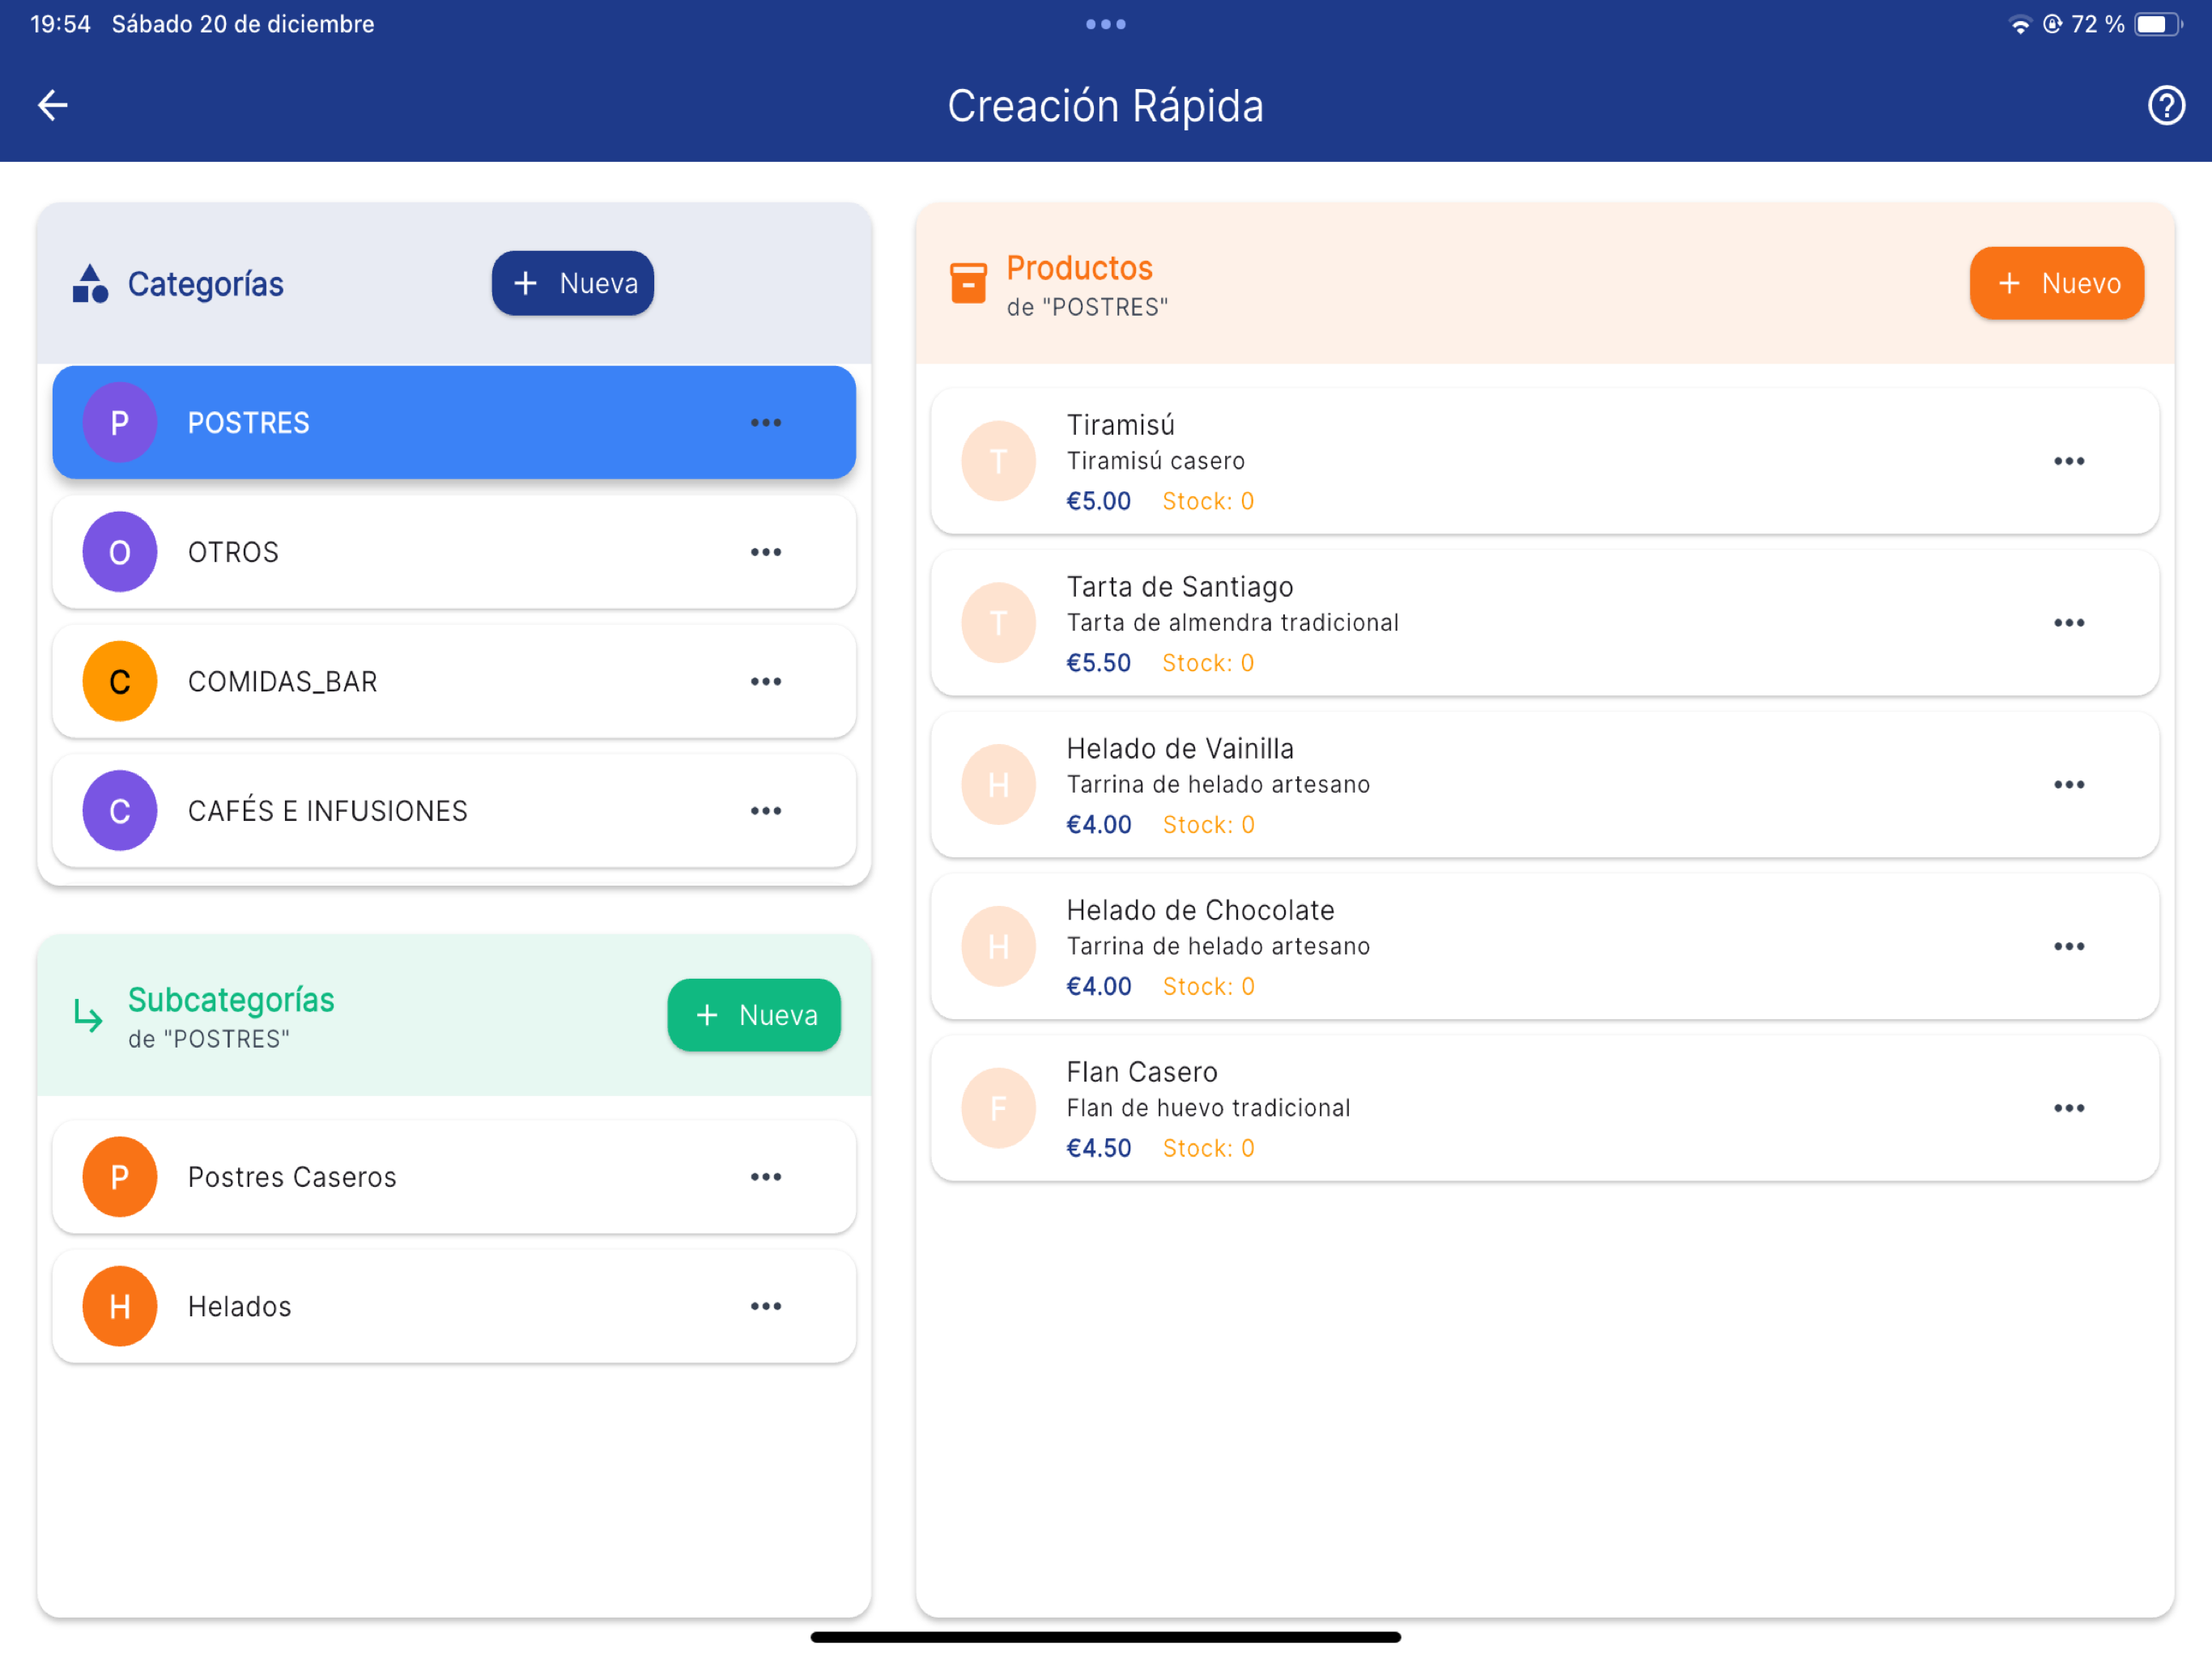Click the €5.50 price on Tarta de Santiago
The image size is (2212, 1658).
click(1098, 663)
